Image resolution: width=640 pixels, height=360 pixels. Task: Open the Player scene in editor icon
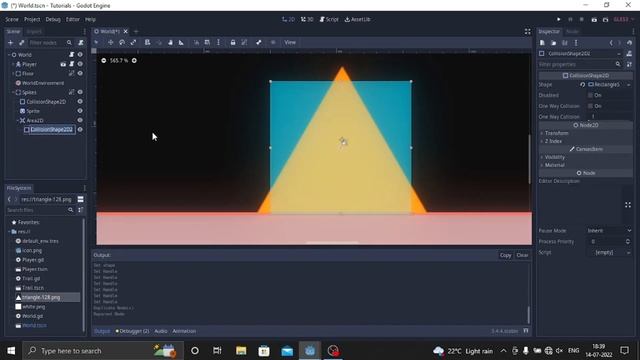pyautogui.click(x=63, y=64)
